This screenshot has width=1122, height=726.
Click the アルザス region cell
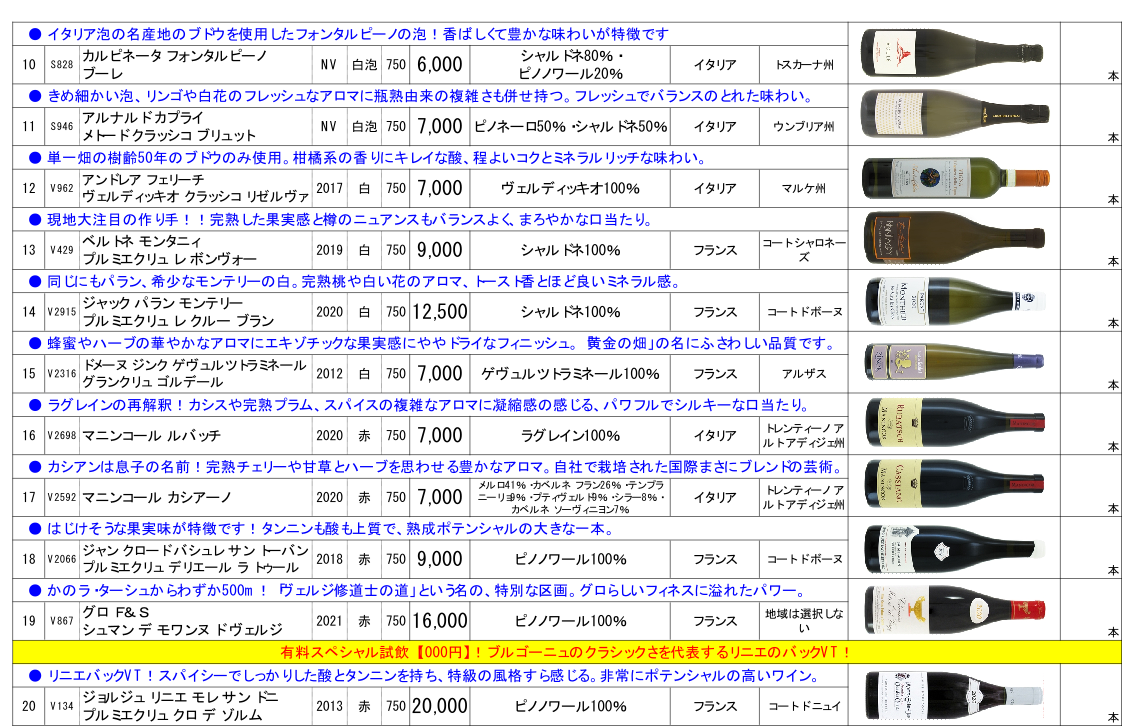pyautogui.click(x=802, y=374)
